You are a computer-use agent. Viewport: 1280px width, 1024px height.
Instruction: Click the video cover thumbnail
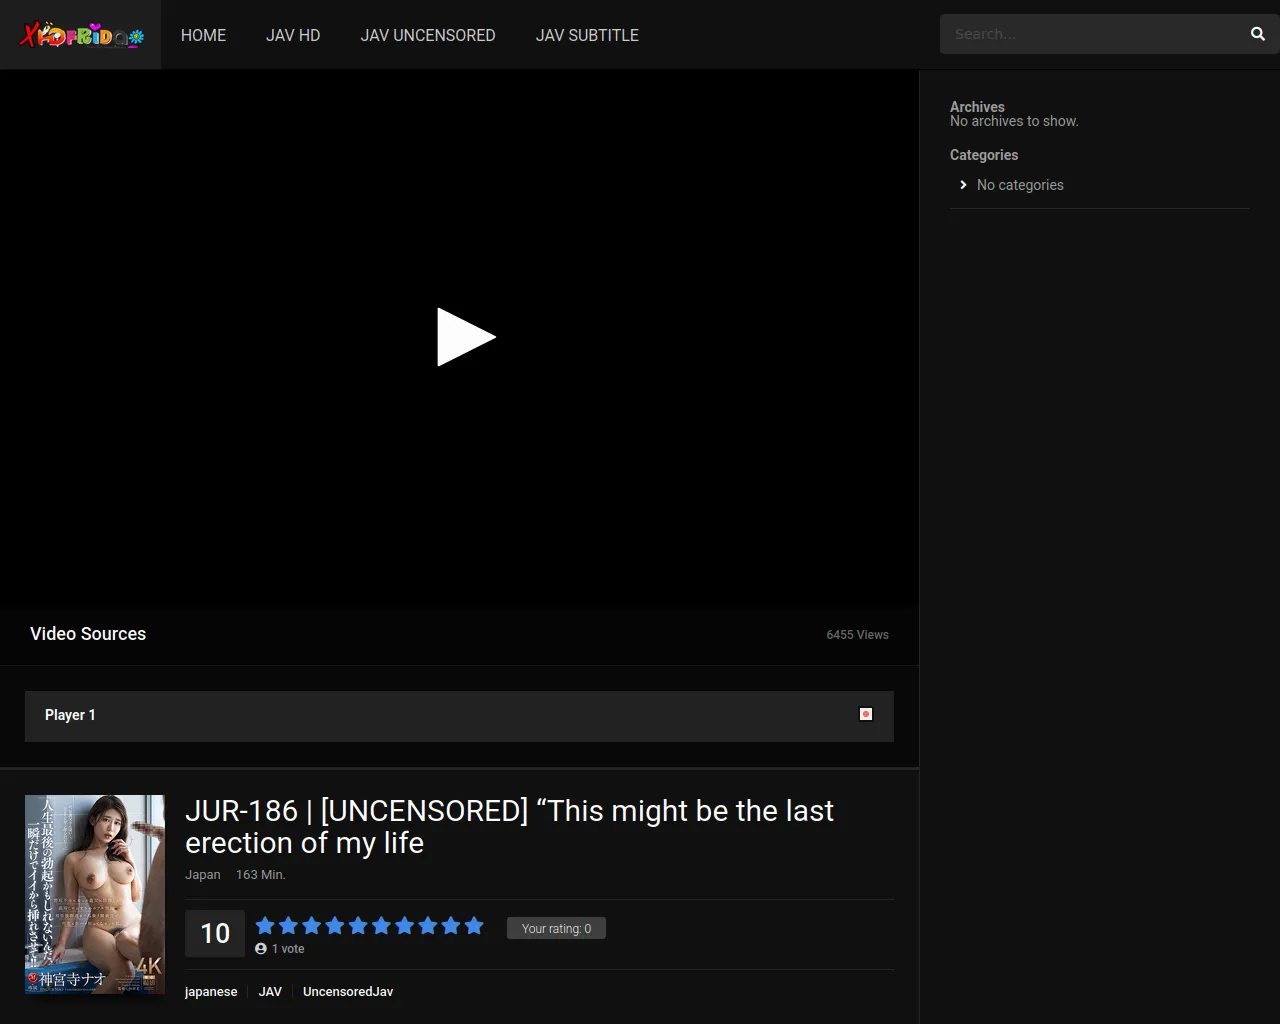click(95, 894)
